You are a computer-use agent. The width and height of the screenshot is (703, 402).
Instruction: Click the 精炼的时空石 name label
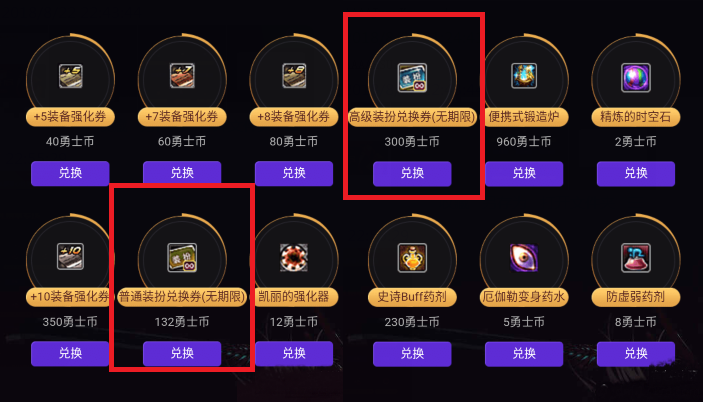636,117
